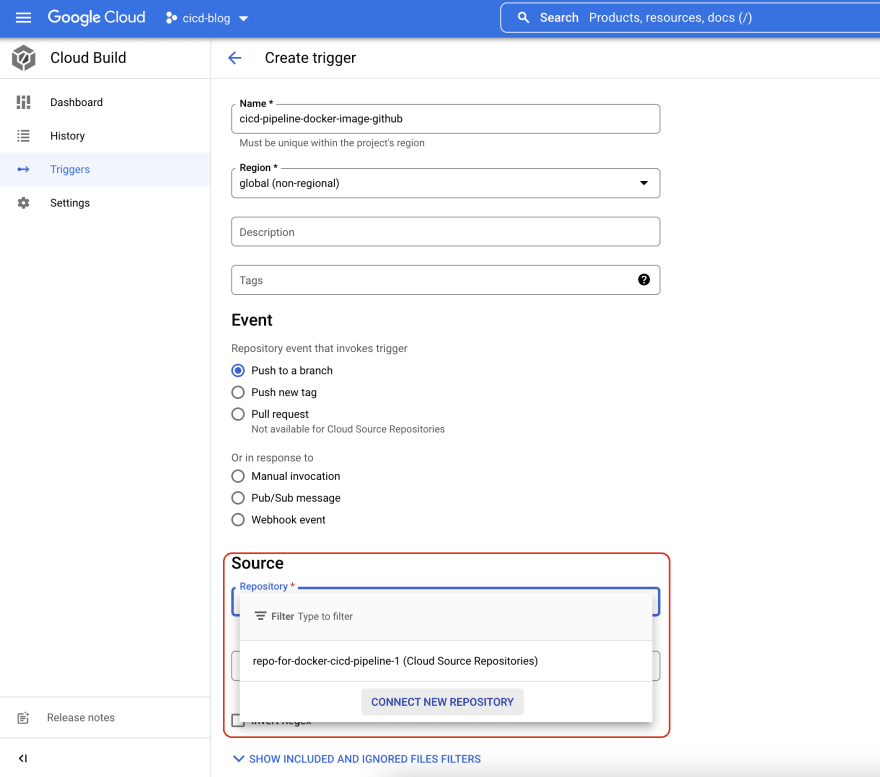Open the cicd-blog project selector
This screenshot has width=880, height=777.
click(x=207, y=19)
